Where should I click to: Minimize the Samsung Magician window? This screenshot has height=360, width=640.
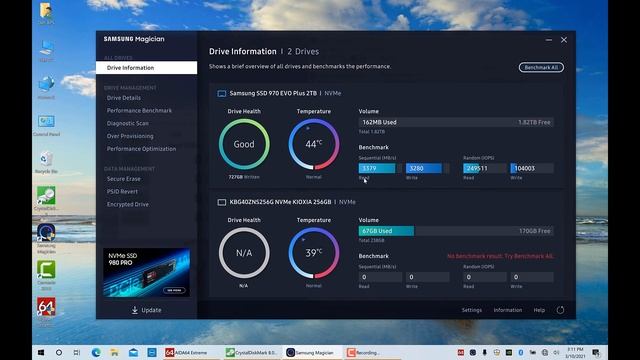(549, 40)
